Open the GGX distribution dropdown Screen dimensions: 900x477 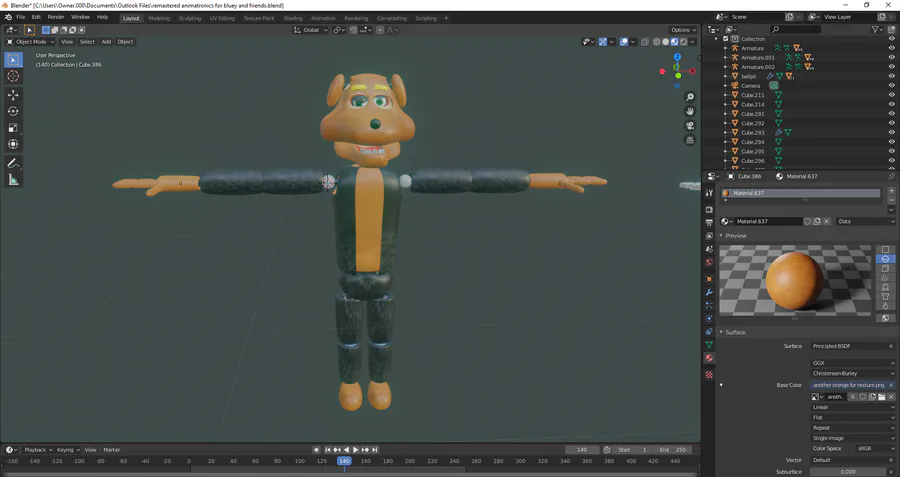pos(853,363)
